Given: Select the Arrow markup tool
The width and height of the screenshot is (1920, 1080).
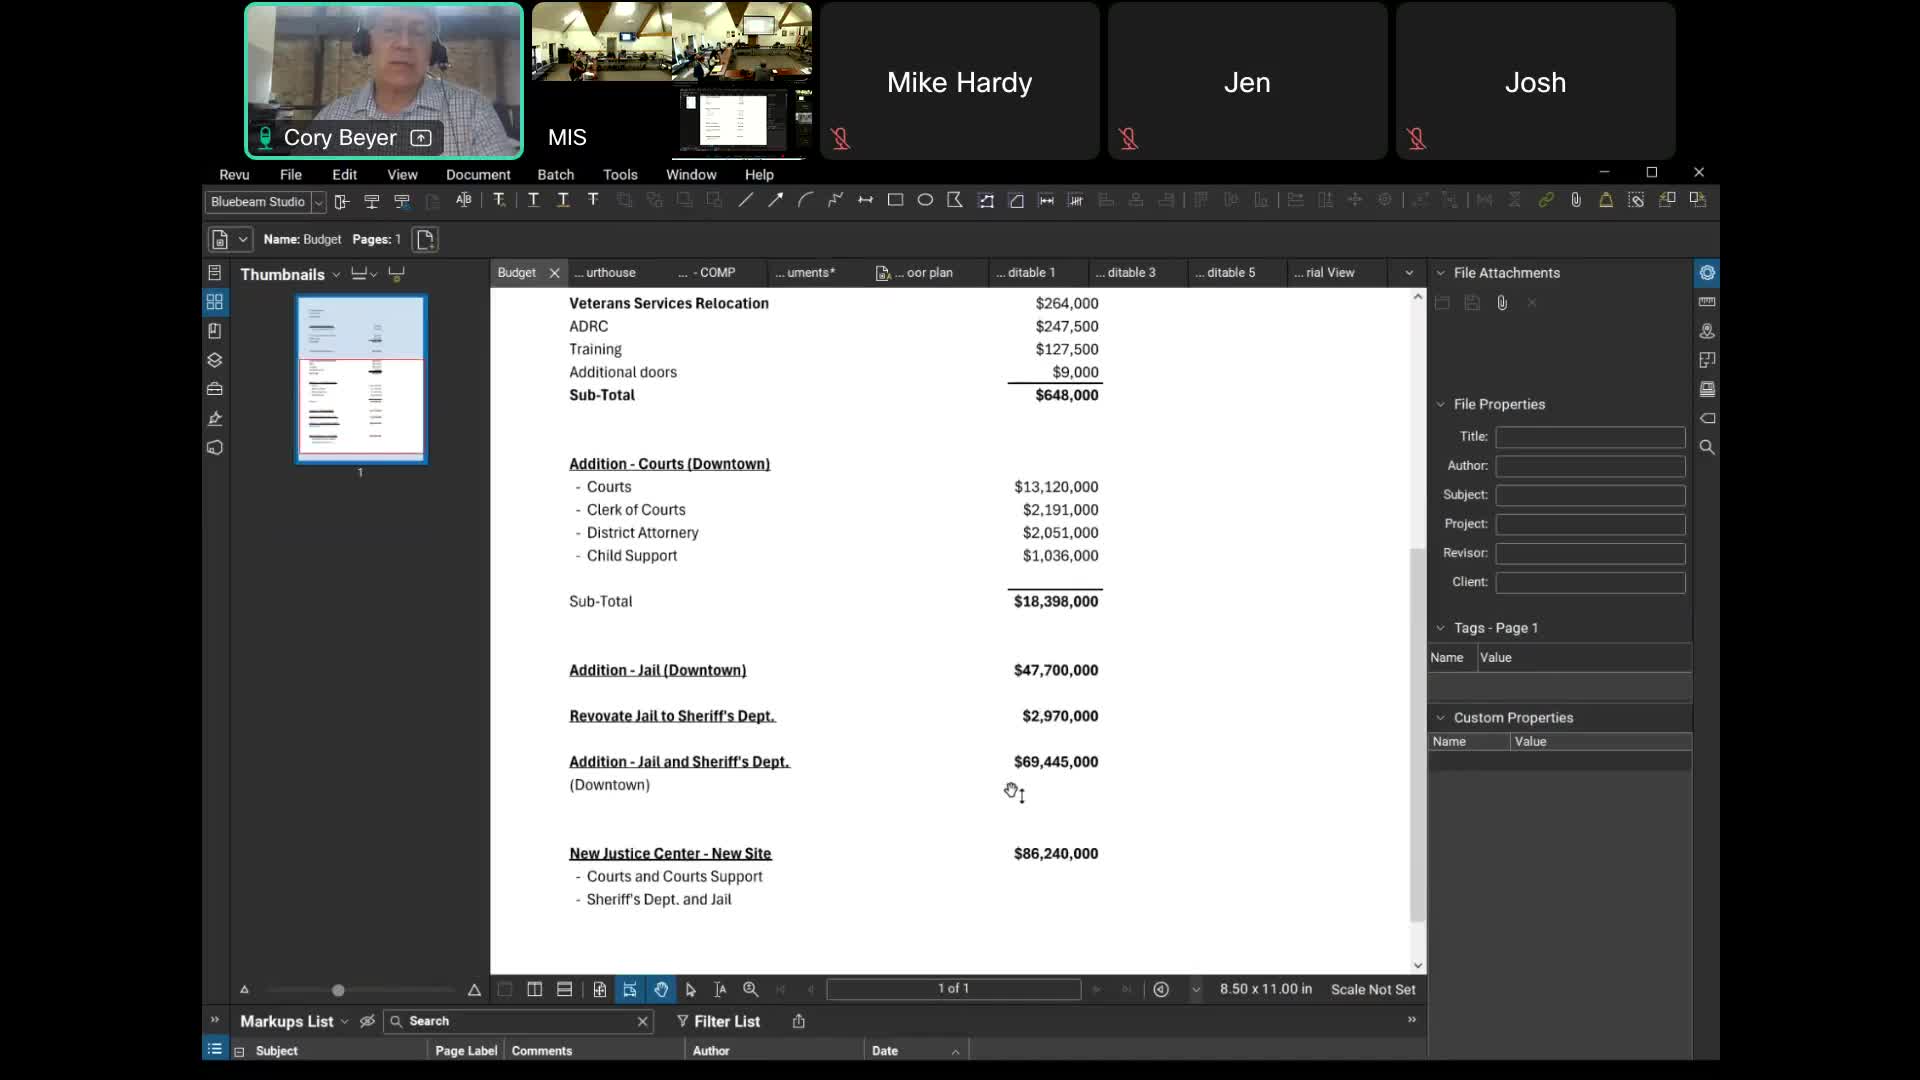Looking at the screenshot, I should (775, 200).
